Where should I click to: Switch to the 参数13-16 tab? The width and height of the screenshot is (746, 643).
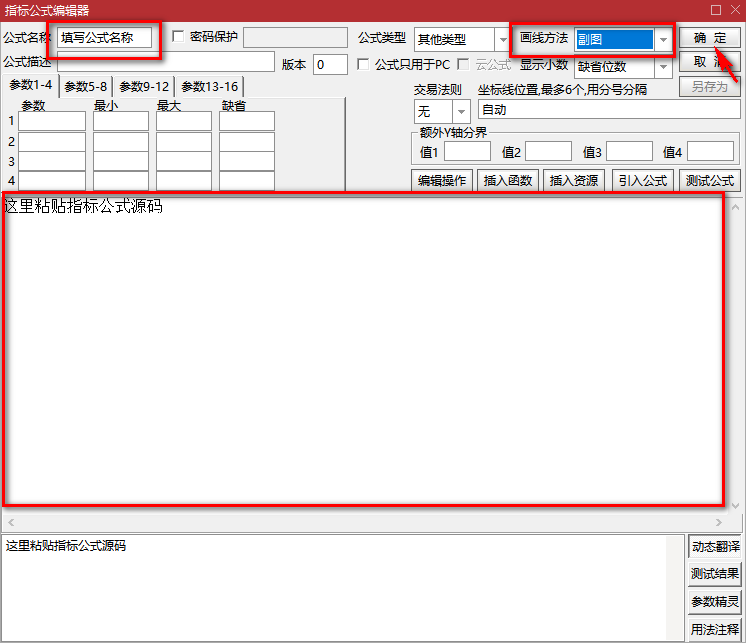point(209,87)
